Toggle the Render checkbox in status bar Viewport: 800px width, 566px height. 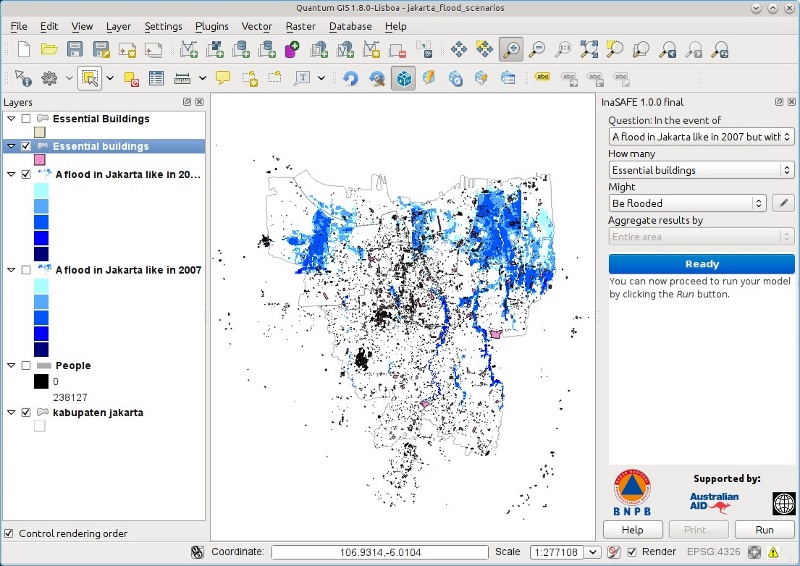pyautogui.click(x=632, y=552)
